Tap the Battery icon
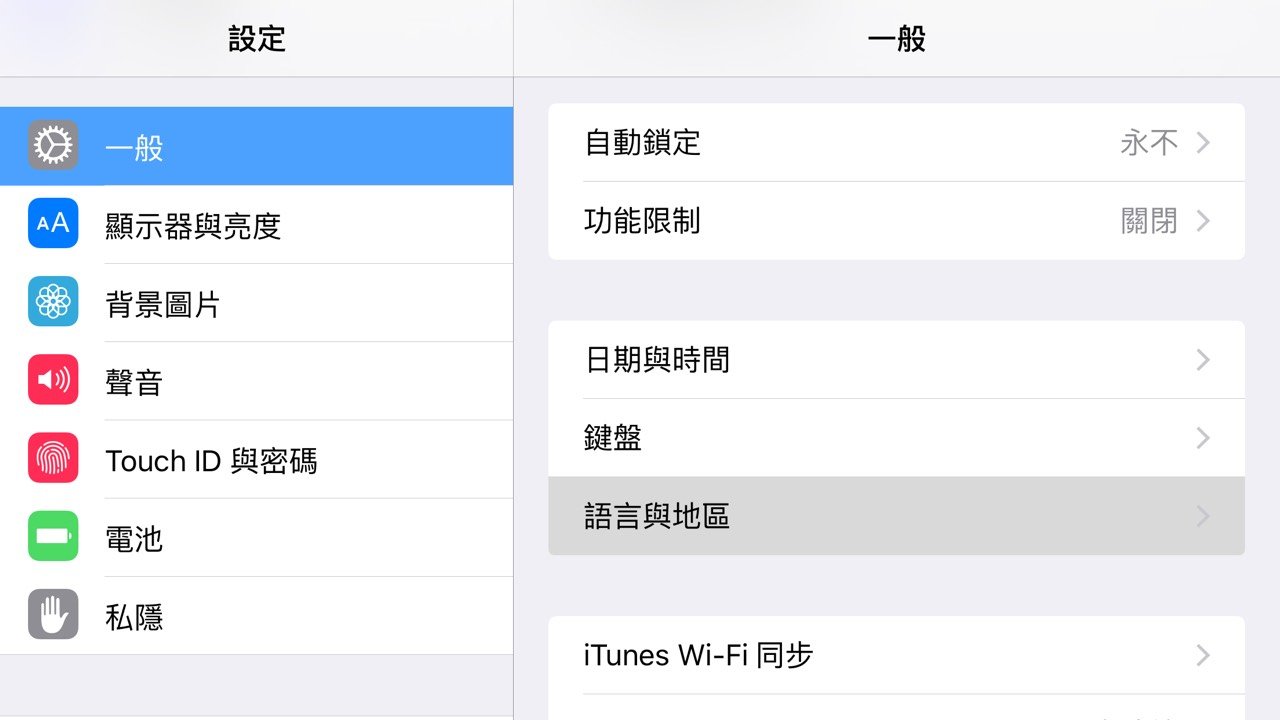Viewport: 1280px width, 720px height. click(x=53, y=537)
